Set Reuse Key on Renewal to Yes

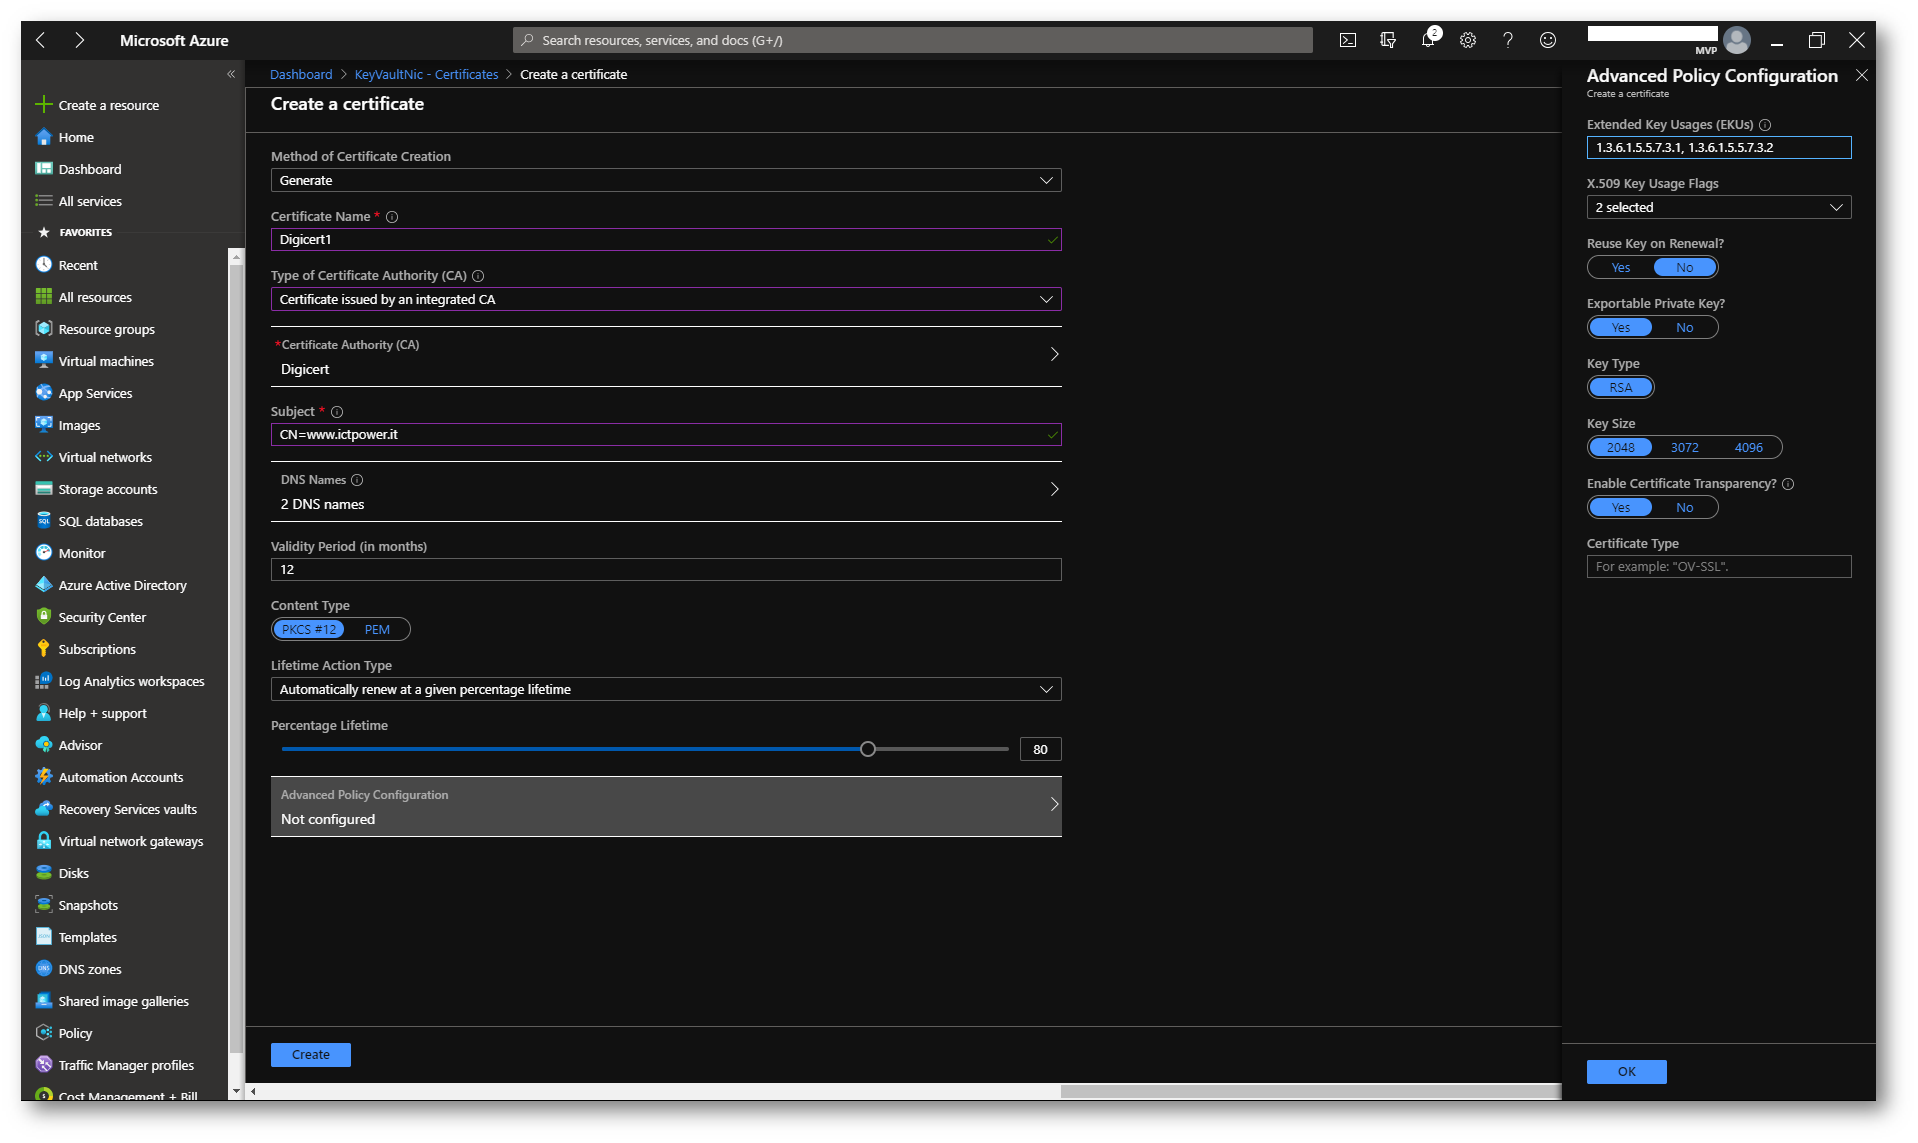[x=1620, y=268]
